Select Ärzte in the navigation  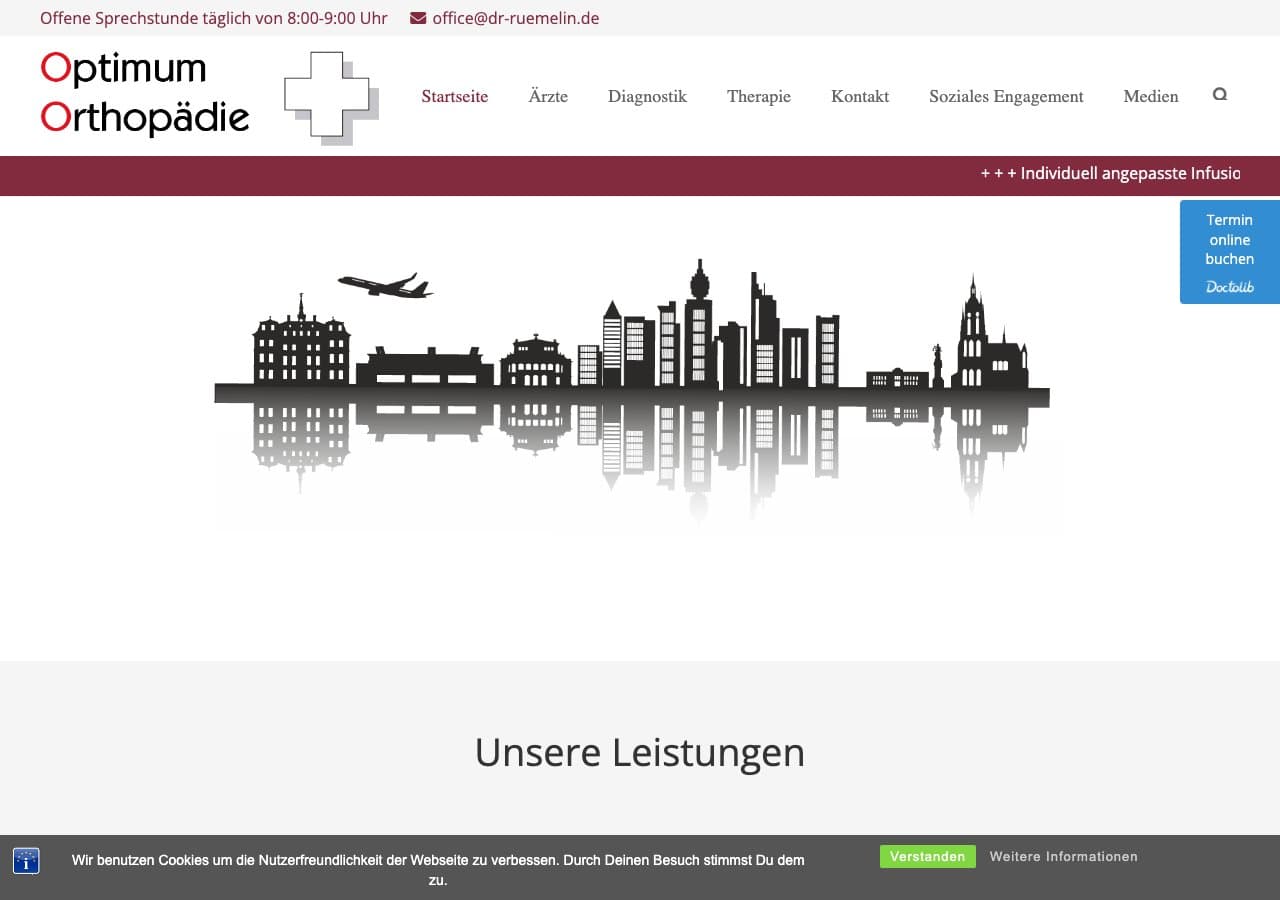548,96
